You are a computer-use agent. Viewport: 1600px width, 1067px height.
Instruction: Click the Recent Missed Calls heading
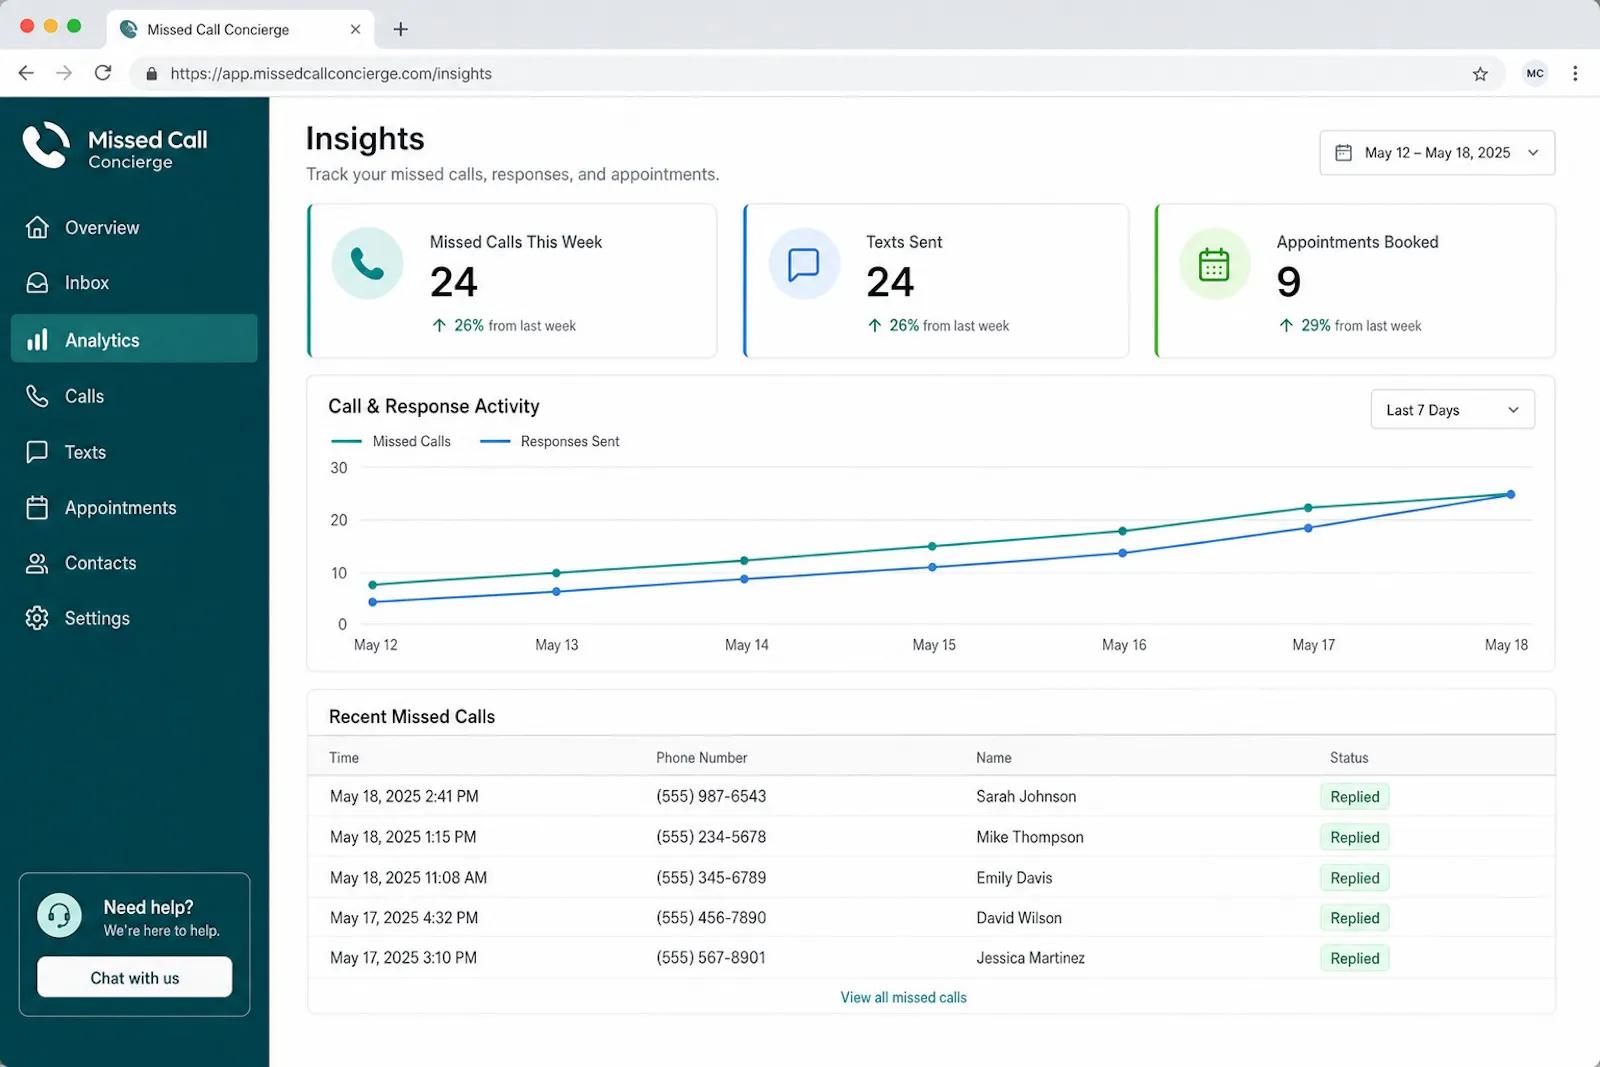(x=412, y=717)
